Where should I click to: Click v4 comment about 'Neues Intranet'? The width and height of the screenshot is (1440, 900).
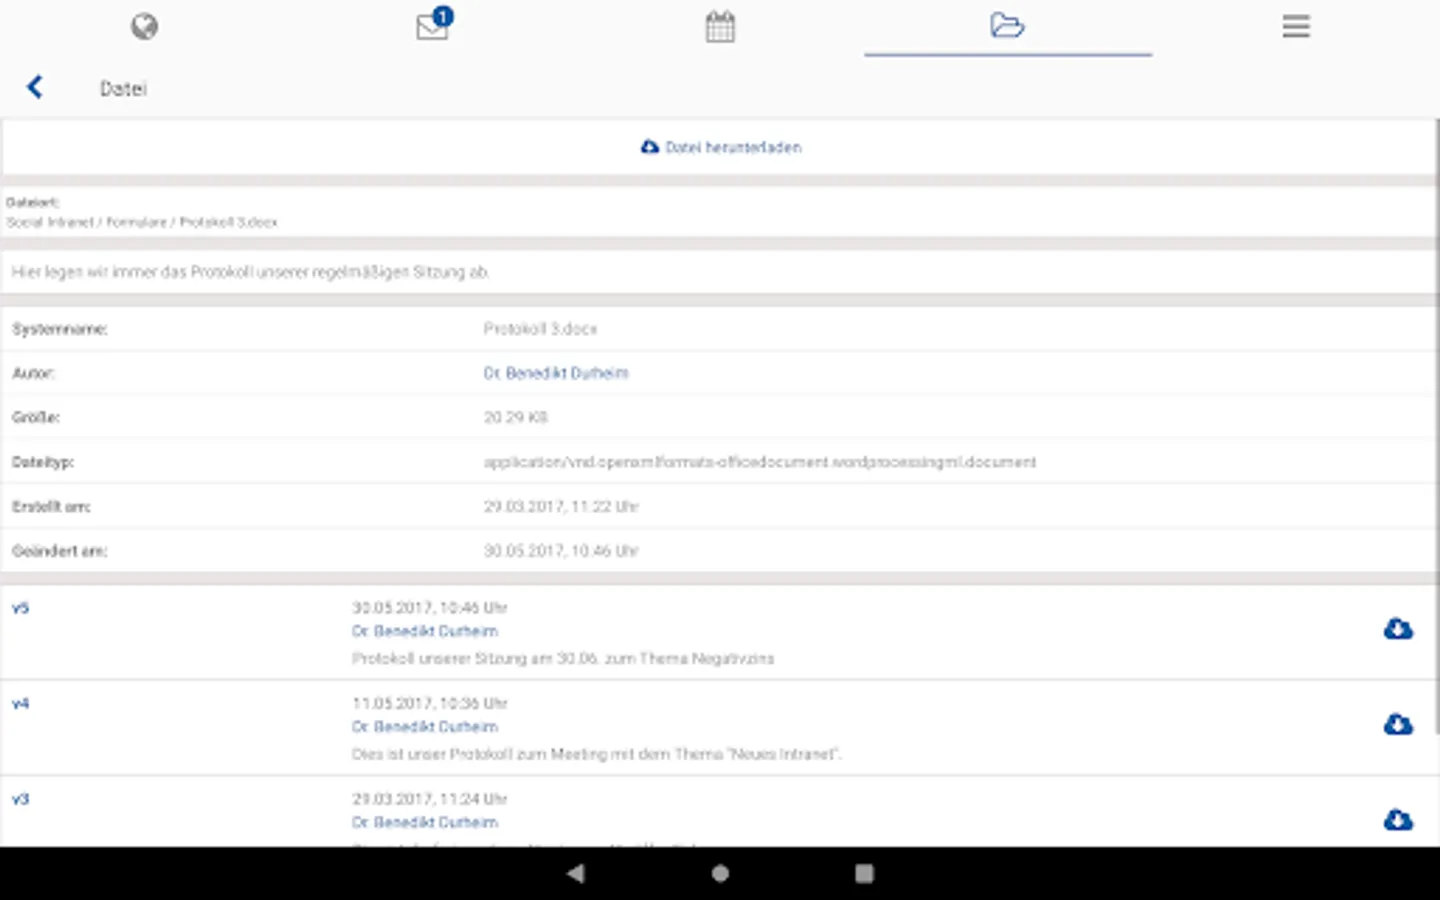[597, 754]
